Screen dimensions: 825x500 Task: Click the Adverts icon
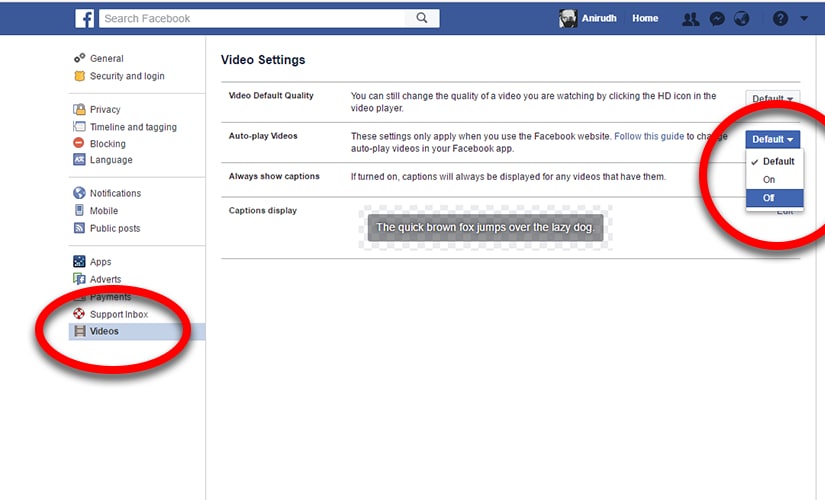[79, 278]
